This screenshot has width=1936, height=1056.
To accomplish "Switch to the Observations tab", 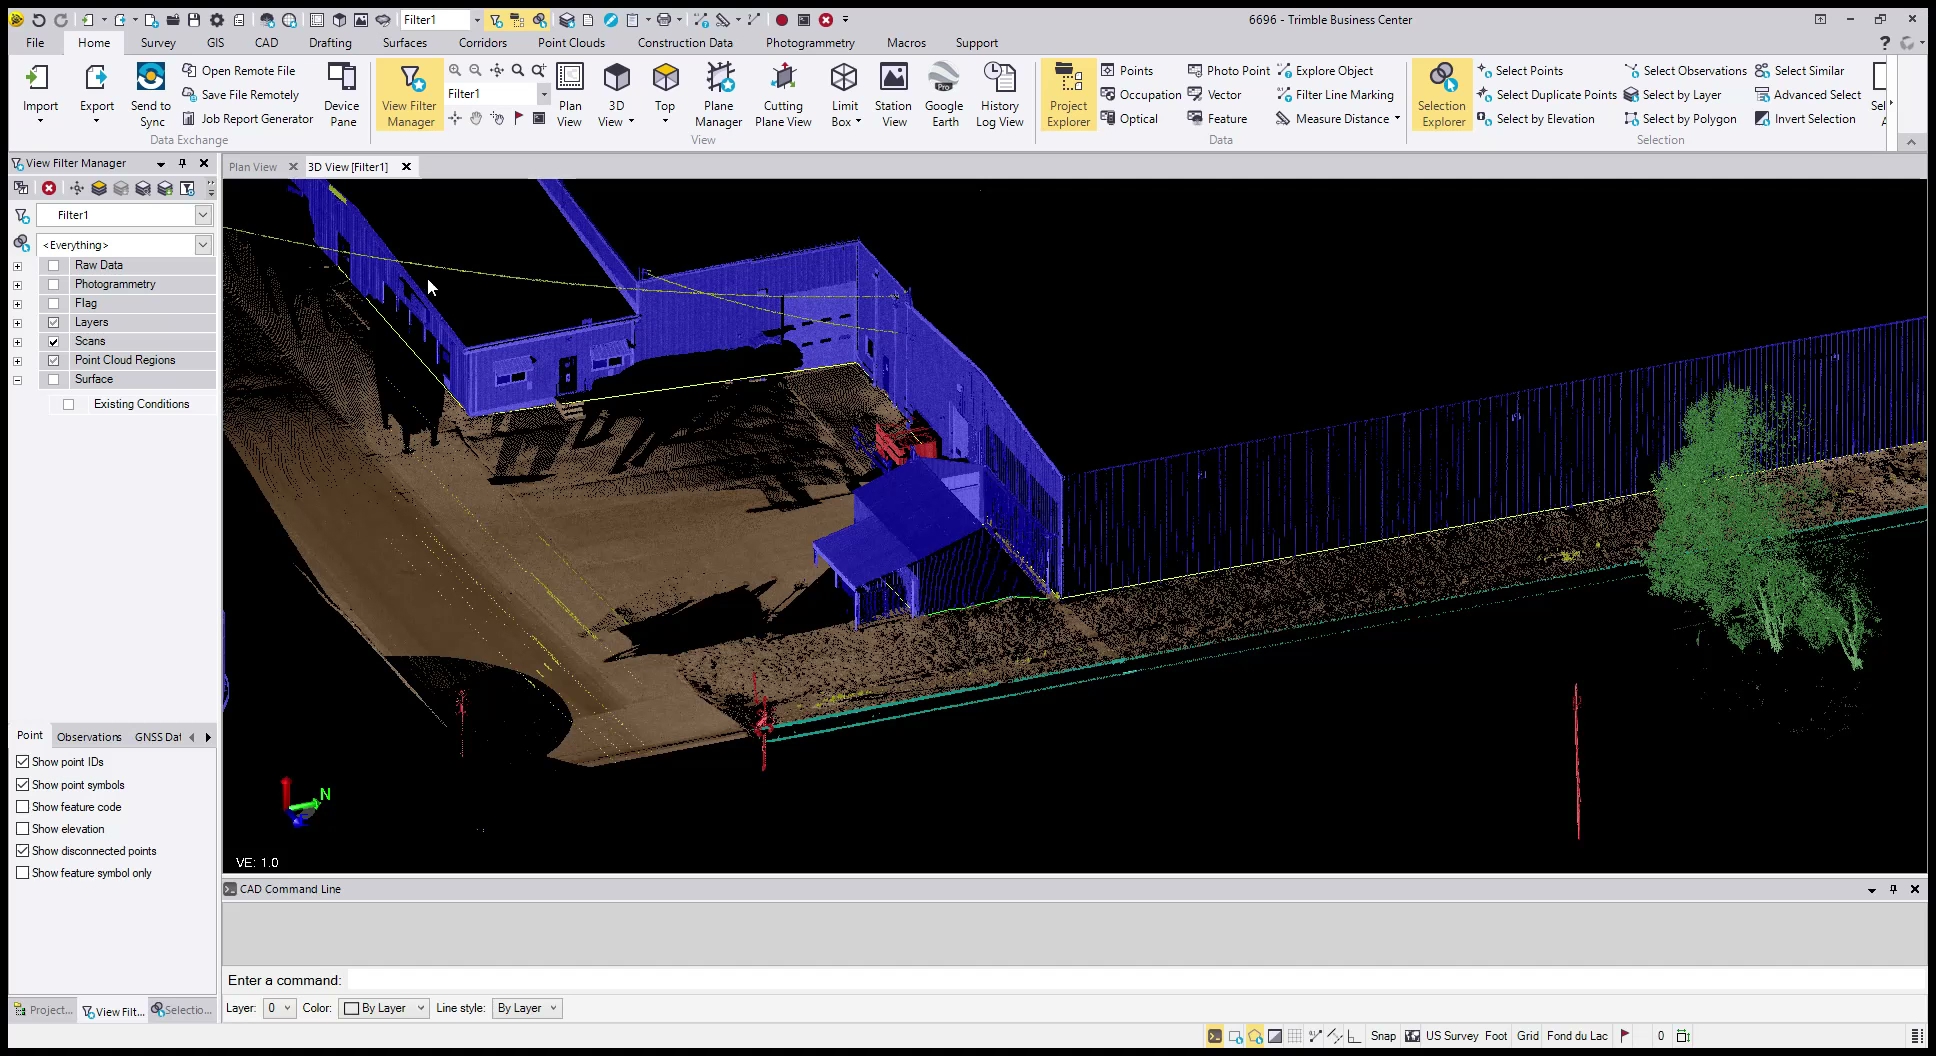I will tap(89, 737).
